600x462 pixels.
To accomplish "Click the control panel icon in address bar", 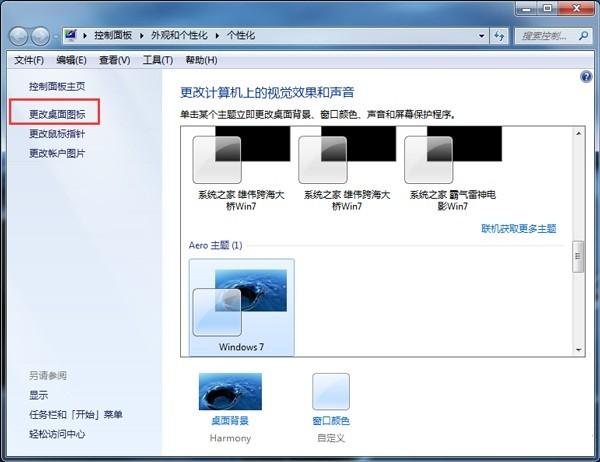I will [x=71, y=35].
